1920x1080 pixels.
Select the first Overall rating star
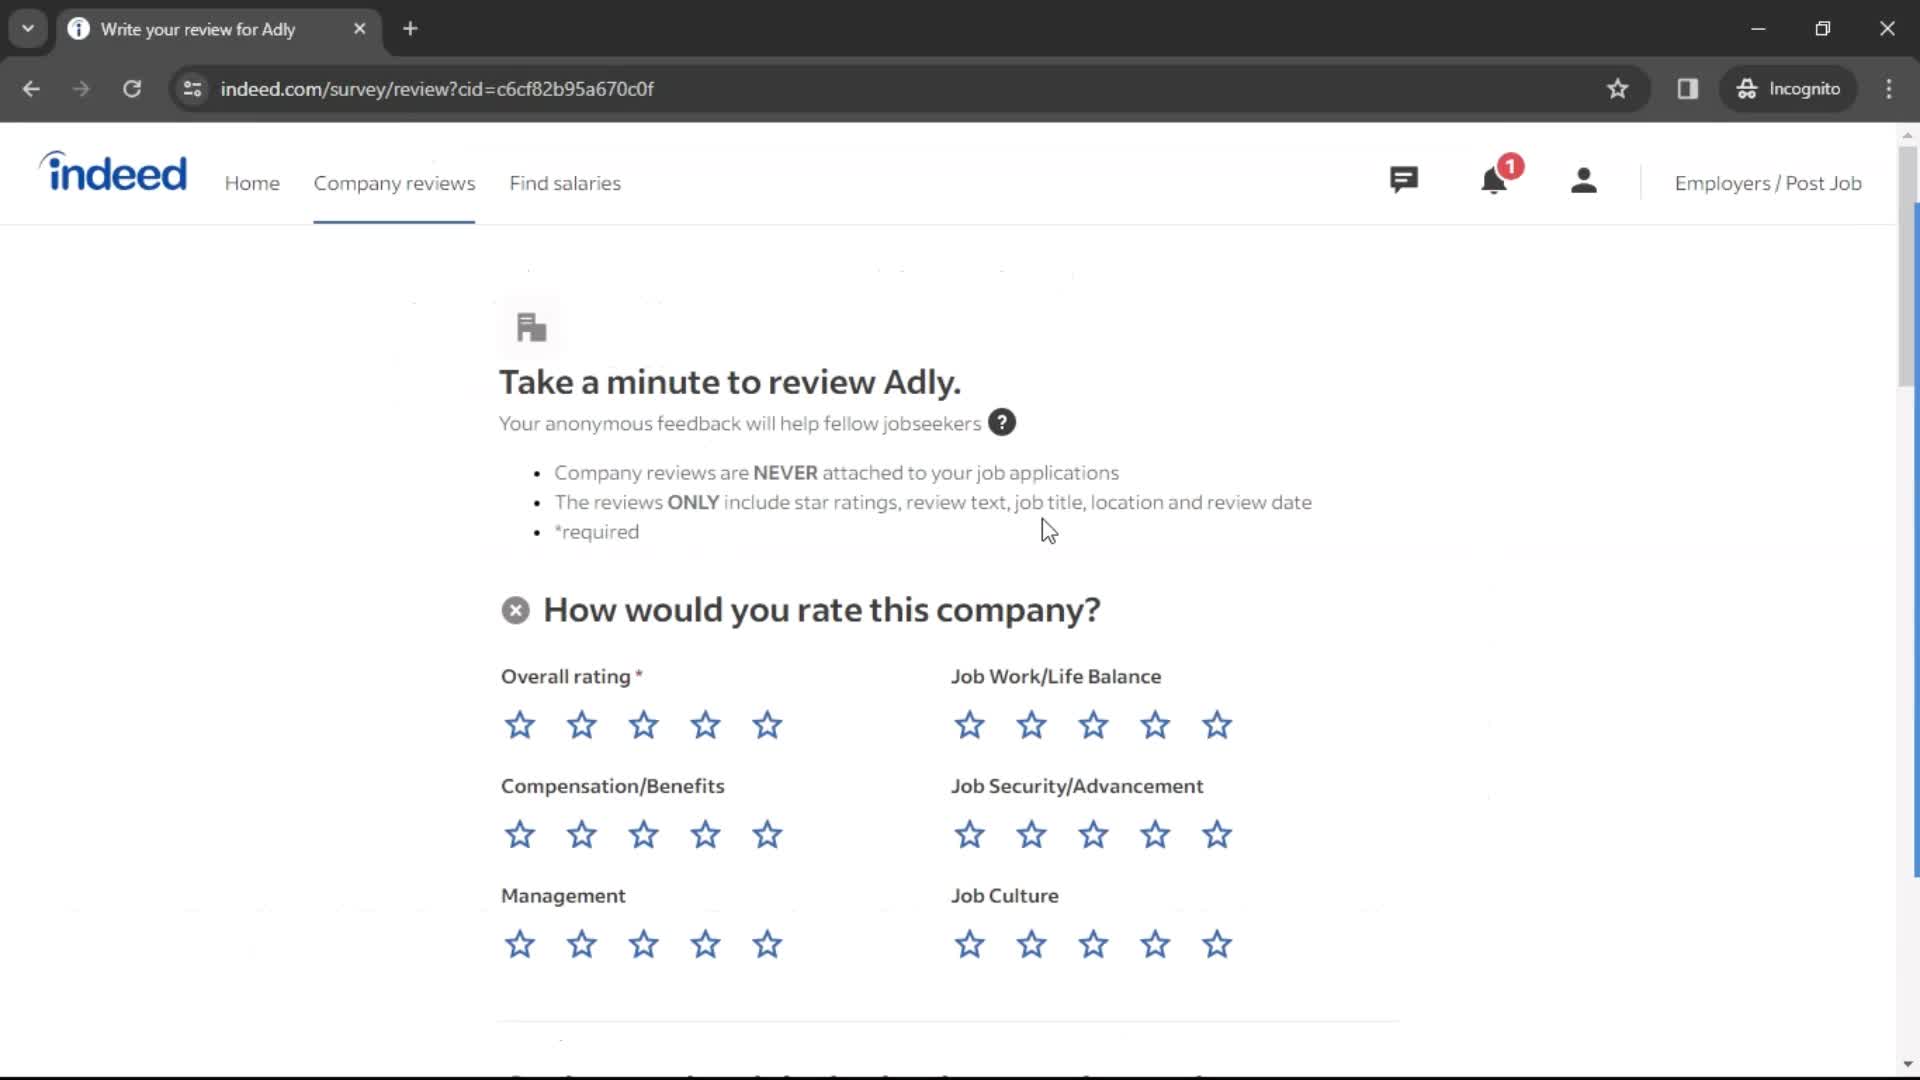point(521,725)
